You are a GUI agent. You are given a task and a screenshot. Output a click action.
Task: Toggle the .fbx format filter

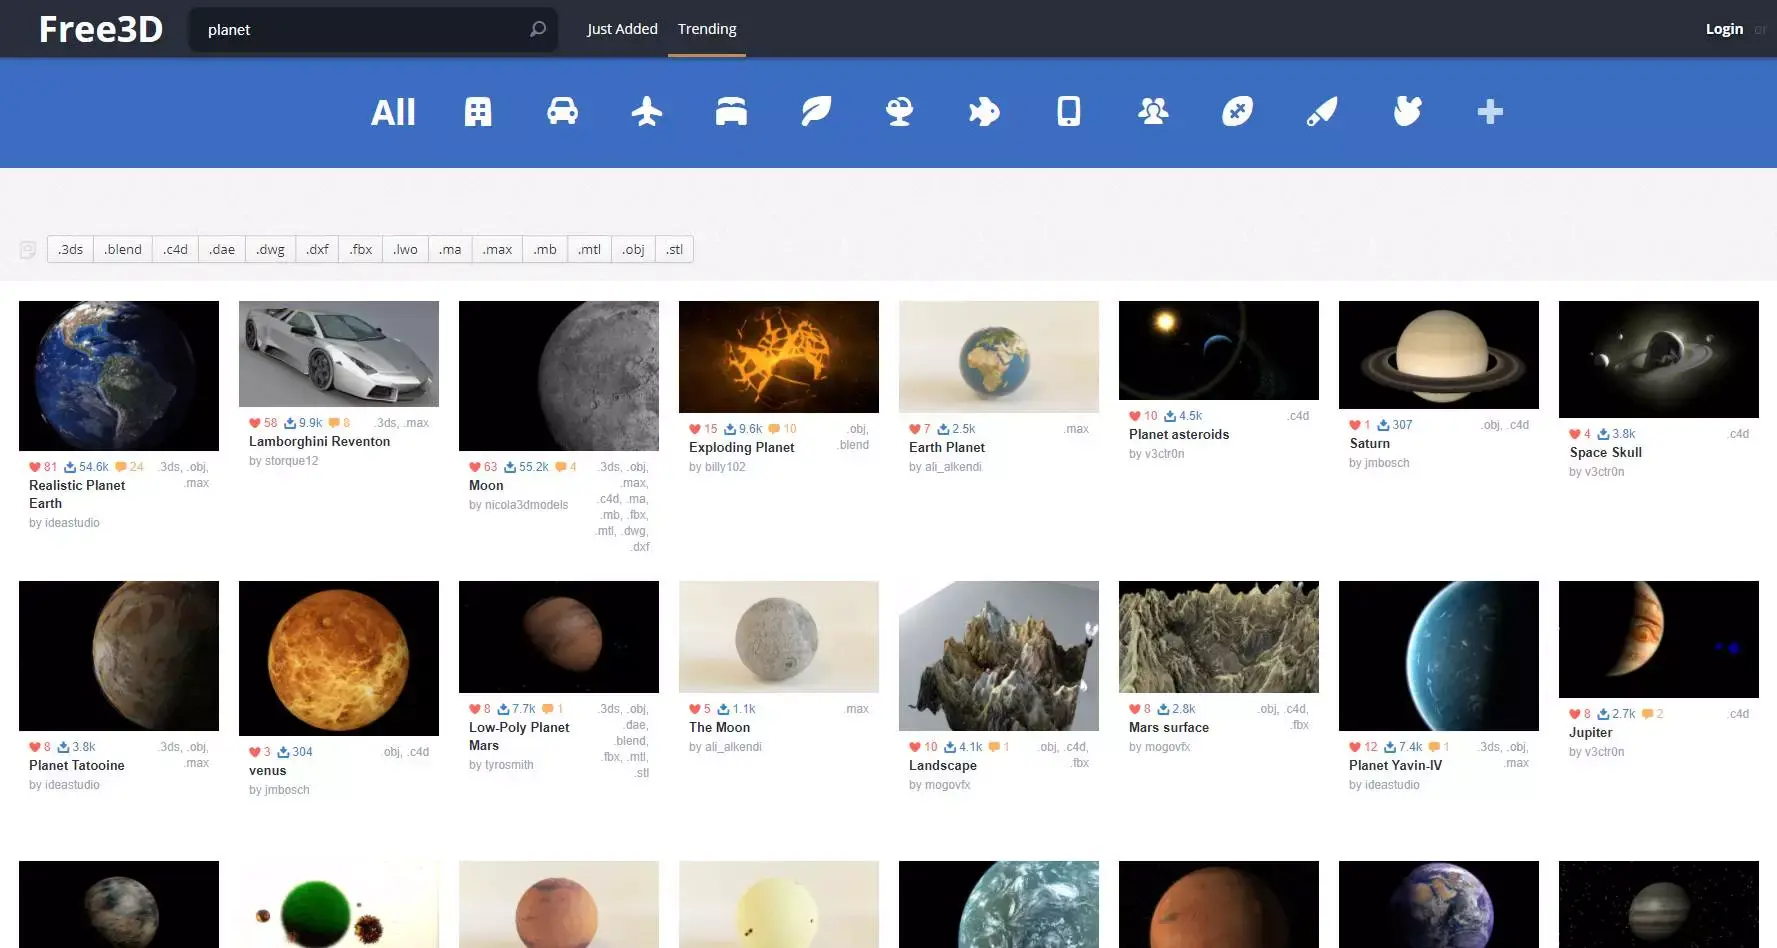tap(361, 250)
